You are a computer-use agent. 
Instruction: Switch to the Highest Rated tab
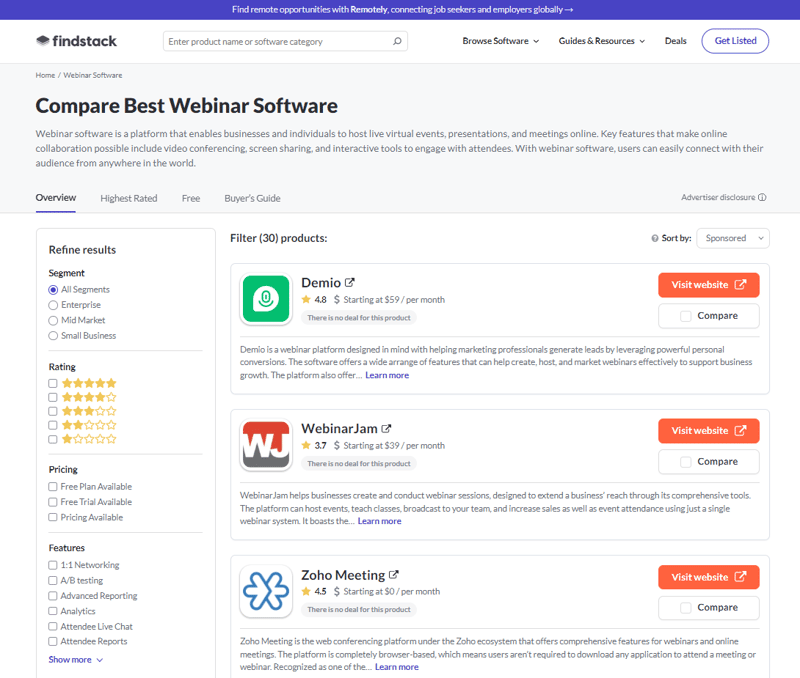tap(129, 198)
